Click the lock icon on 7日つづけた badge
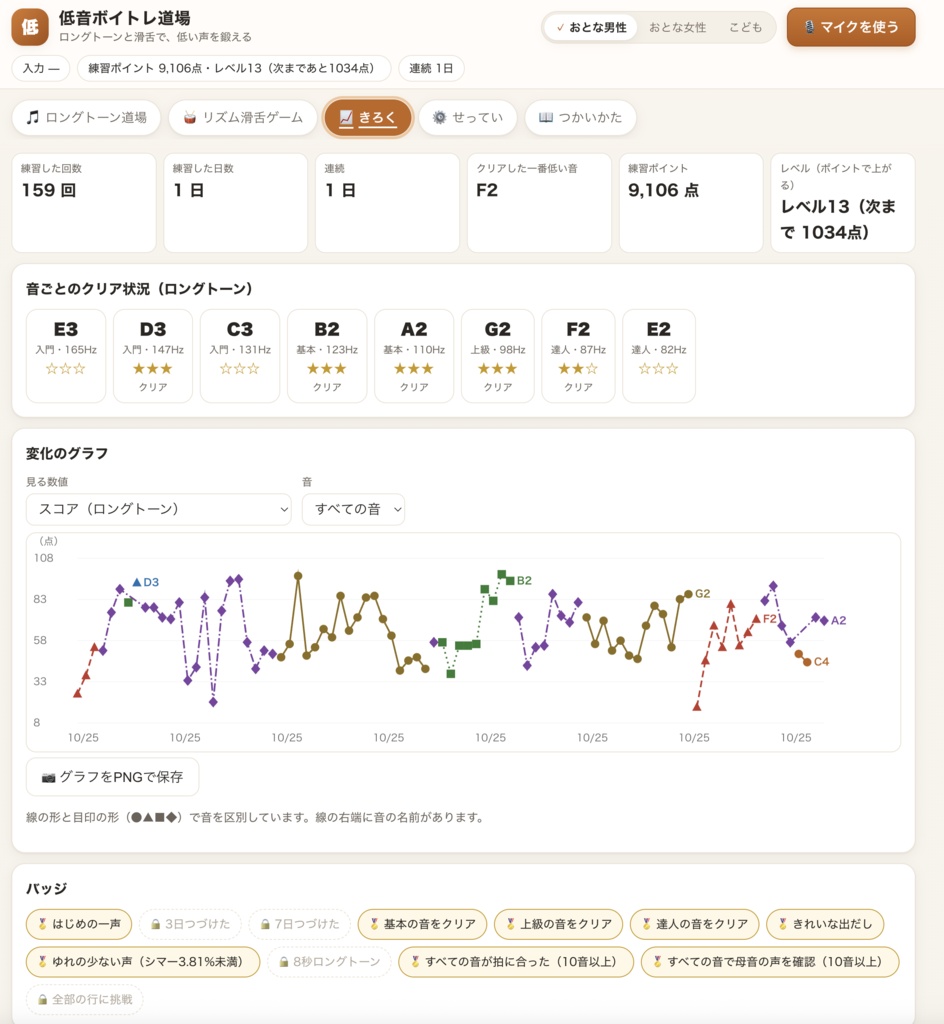This screenshot has width=944, height=1024. (x=265, y=924)
